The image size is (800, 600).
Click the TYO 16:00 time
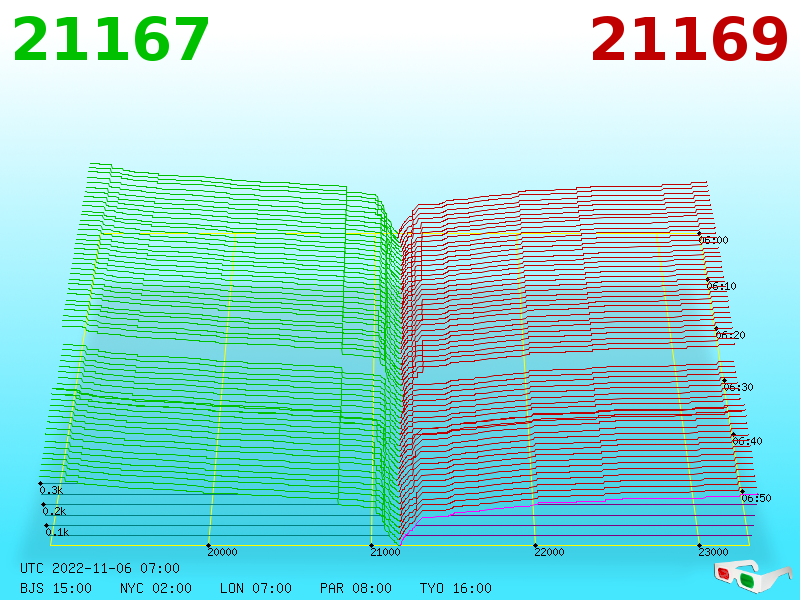(x=456, y=588)
